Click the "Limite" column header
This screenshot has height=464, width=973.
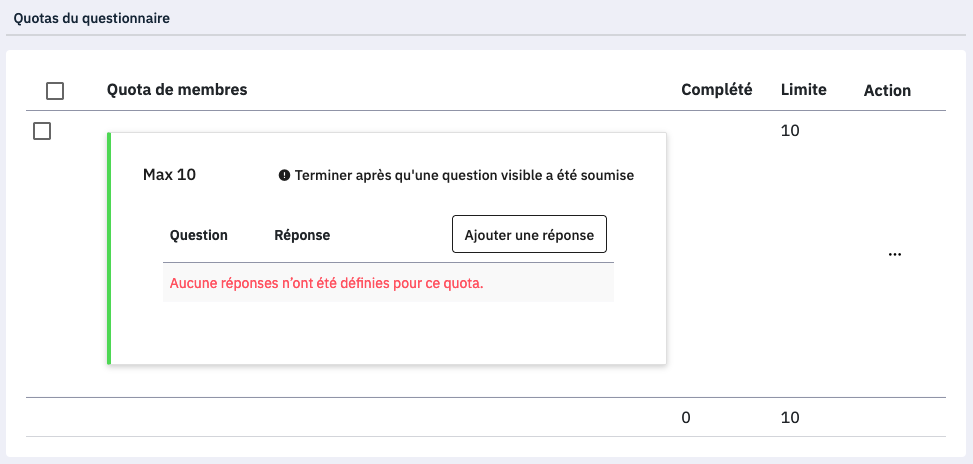(x=803, y=89)
